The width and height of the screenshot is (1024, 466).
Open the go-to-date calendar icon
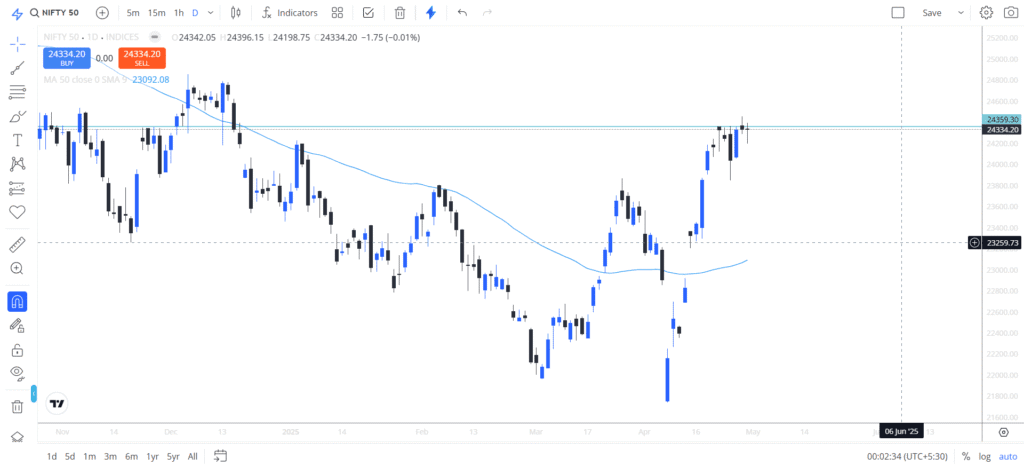pyautogui.click(x=220, y=456)
